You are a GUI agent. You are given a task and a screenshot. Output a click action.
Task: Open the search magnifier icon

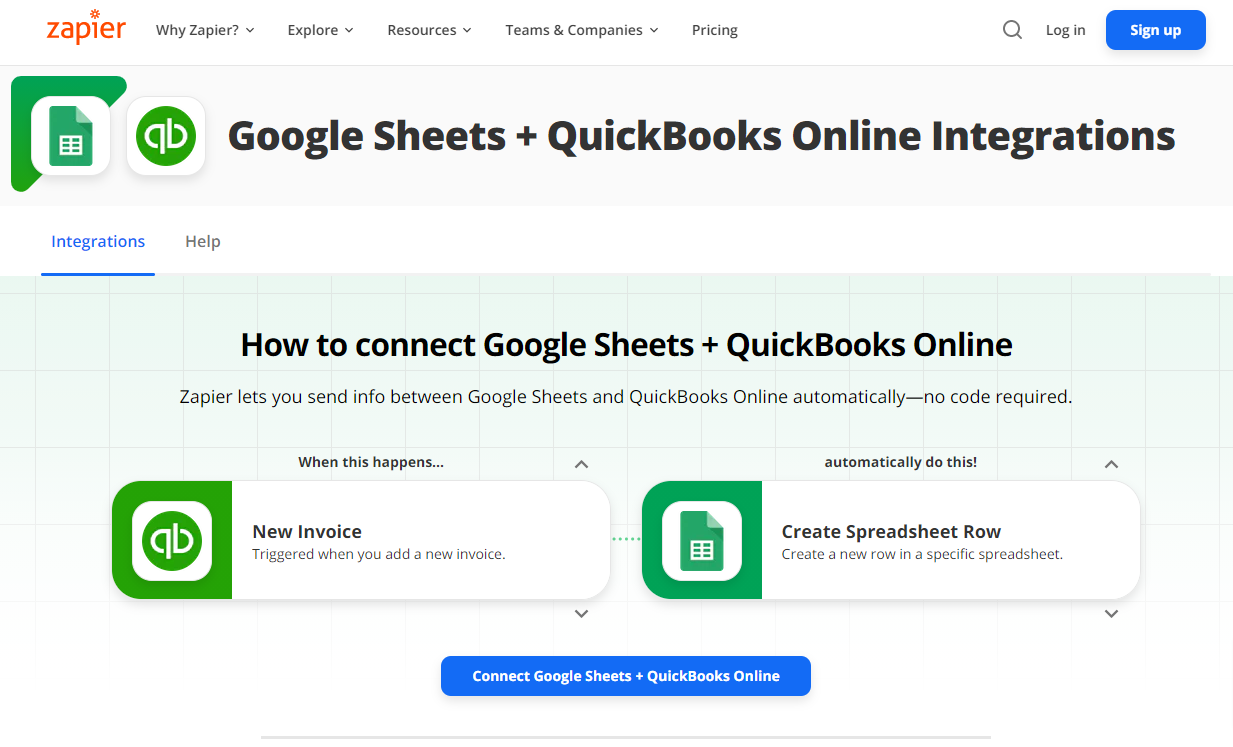(1012, 30)
